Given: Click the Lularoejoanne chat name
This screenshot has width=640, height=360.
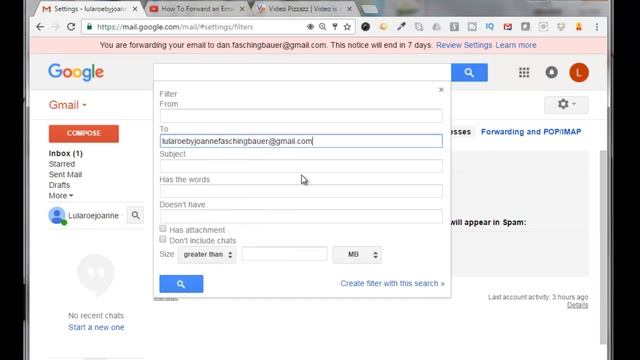Looking at the screenshot, I should 93,216.
